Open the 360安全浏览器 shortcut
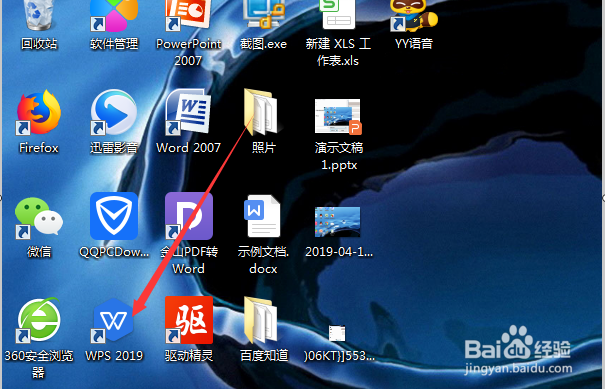Image resolution: width=605 pixels, height=389 pixels. (39, 320)
